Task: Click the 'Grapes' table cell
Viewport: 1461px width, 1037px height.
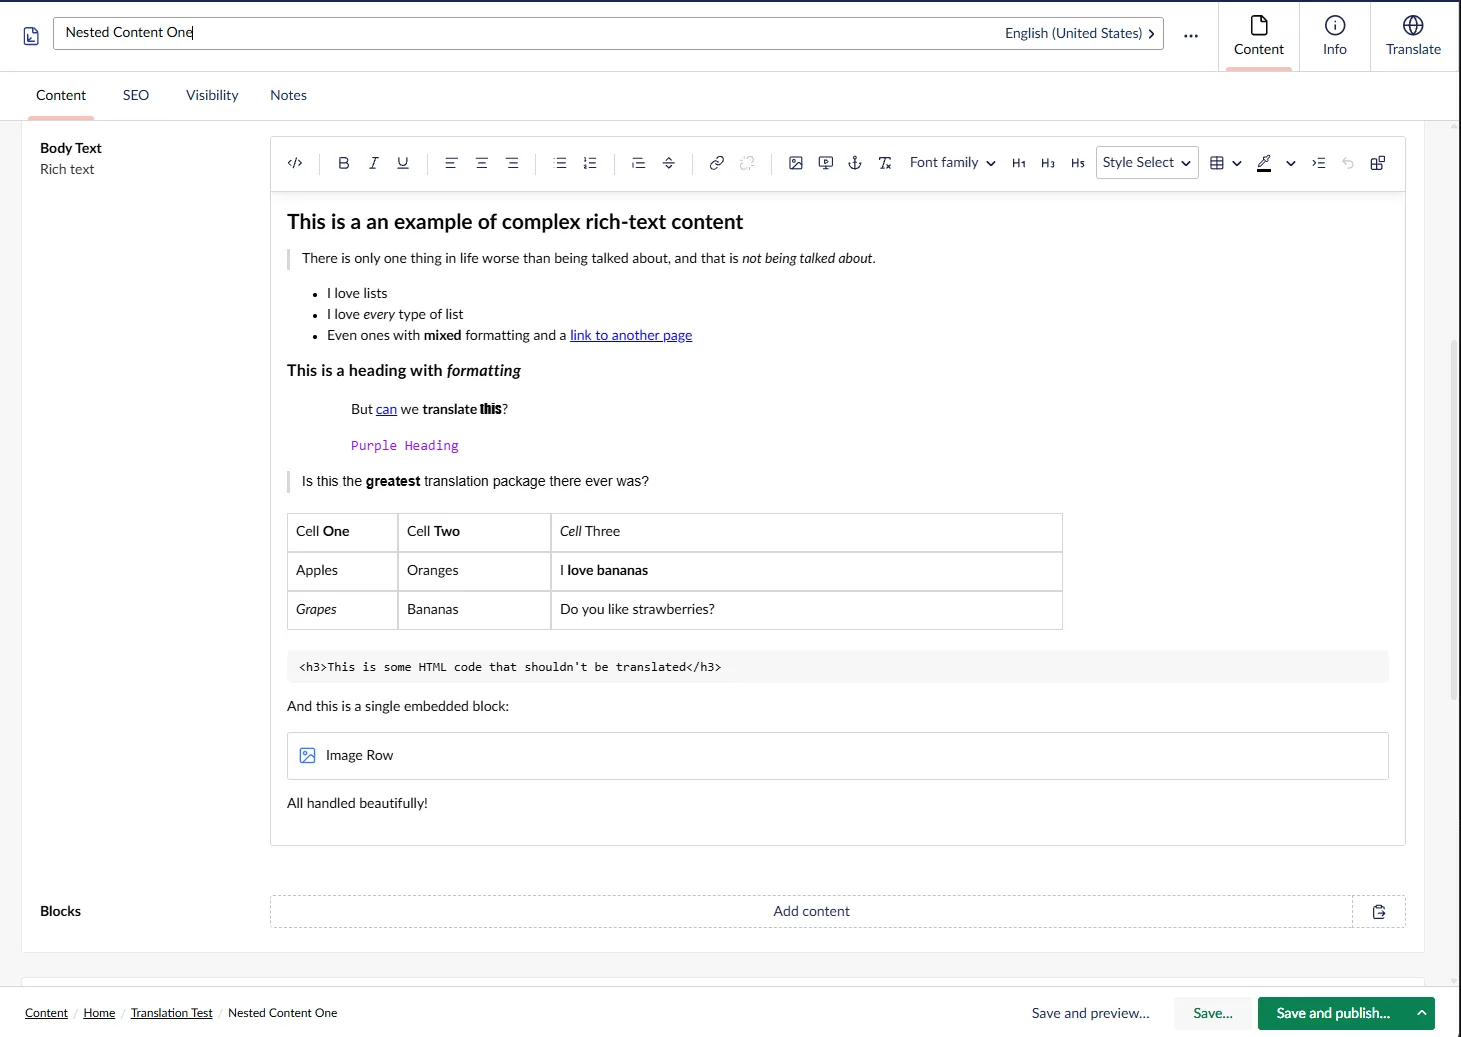Action: [x=342, y=610]
